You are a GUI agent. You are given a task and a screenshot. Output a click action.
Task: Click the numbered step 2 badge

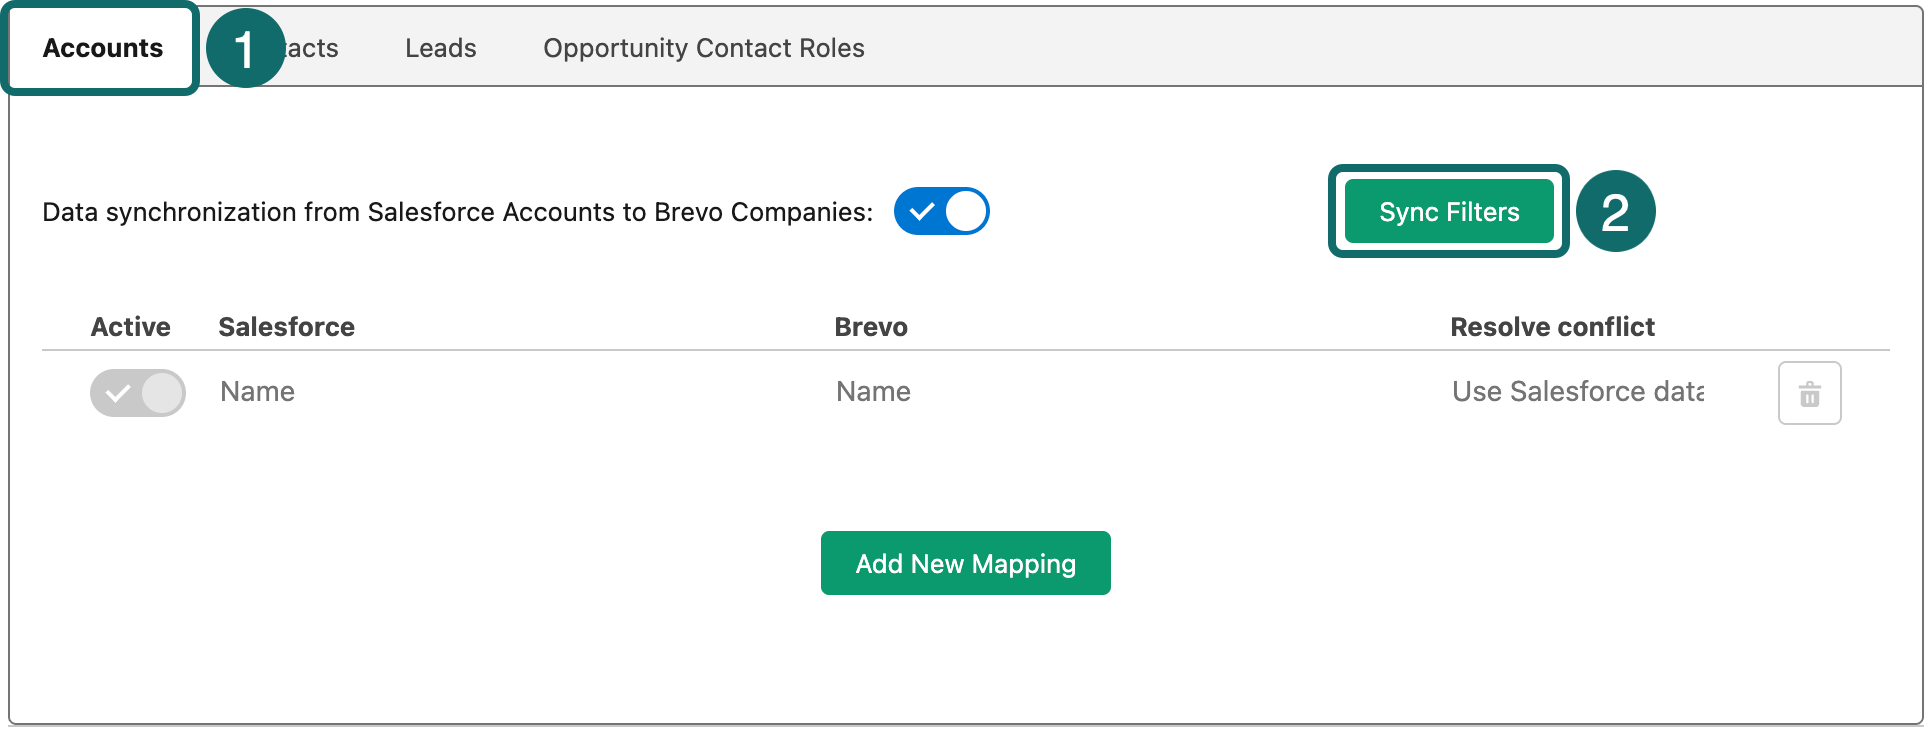point(1615,211)
